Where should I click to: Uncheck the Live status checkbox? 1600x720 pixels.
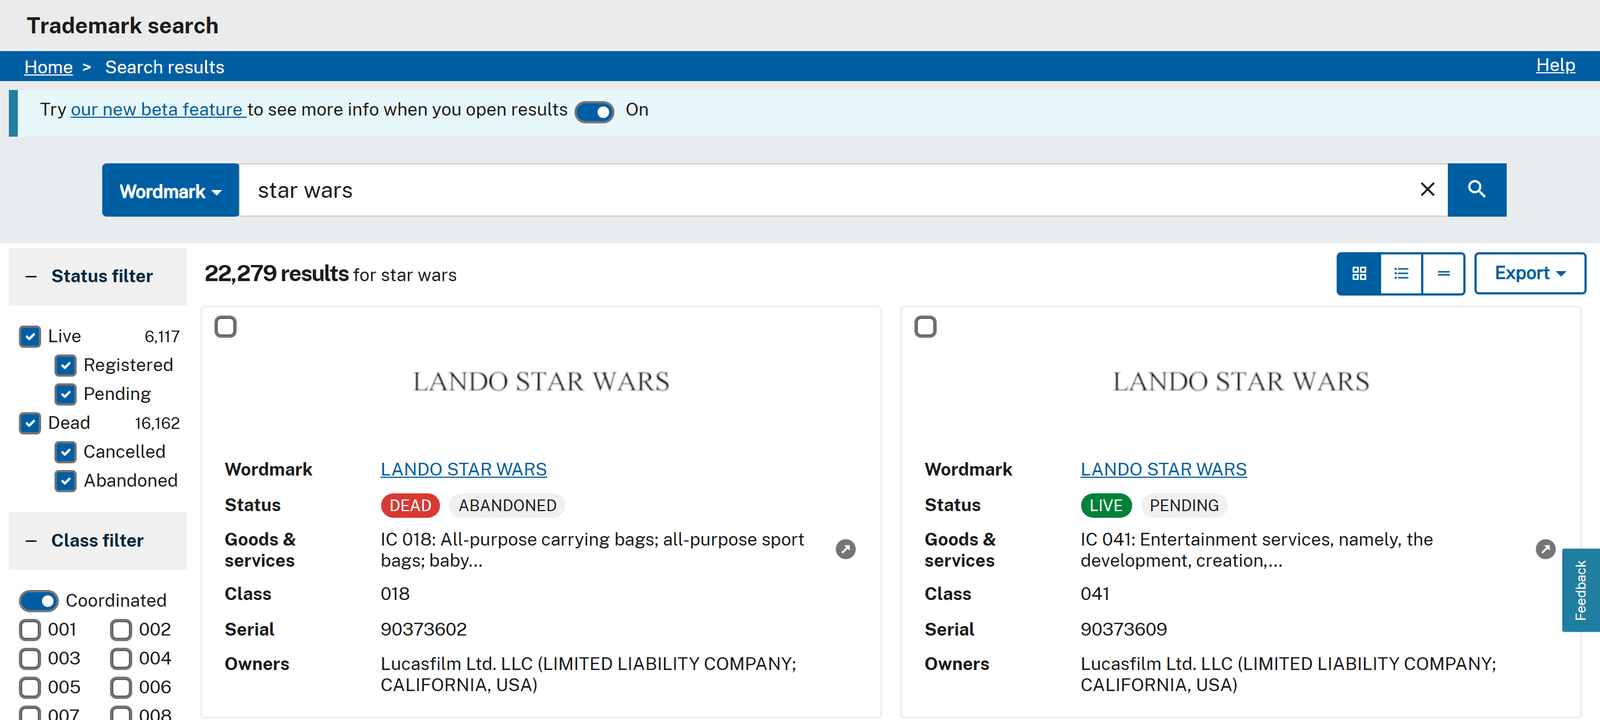pos(30,337)
